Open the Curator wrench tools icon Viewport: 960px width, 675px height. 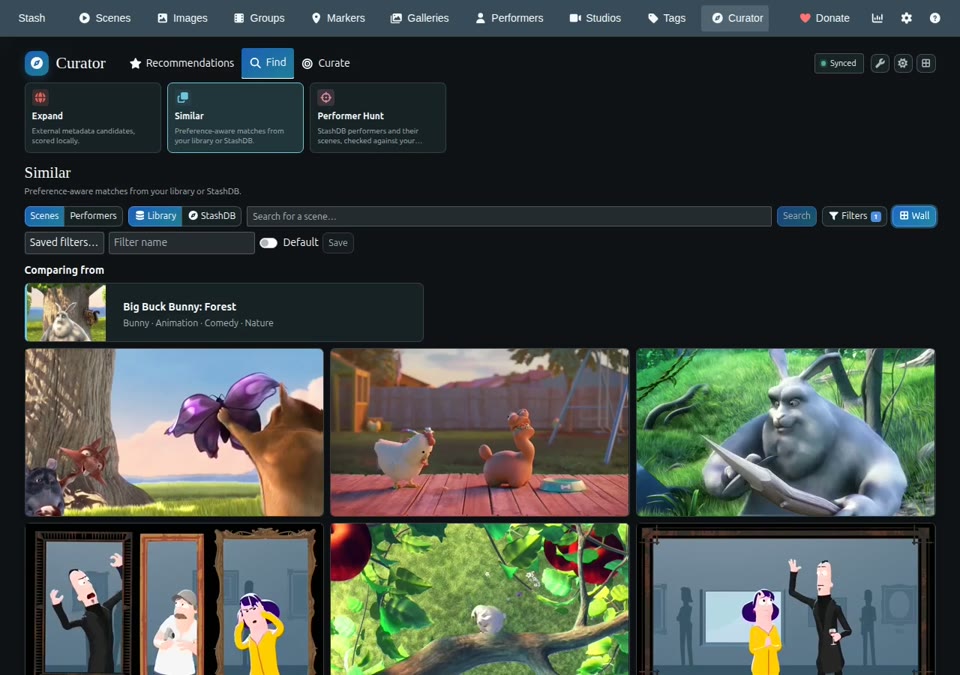click(x=880, y=63)
